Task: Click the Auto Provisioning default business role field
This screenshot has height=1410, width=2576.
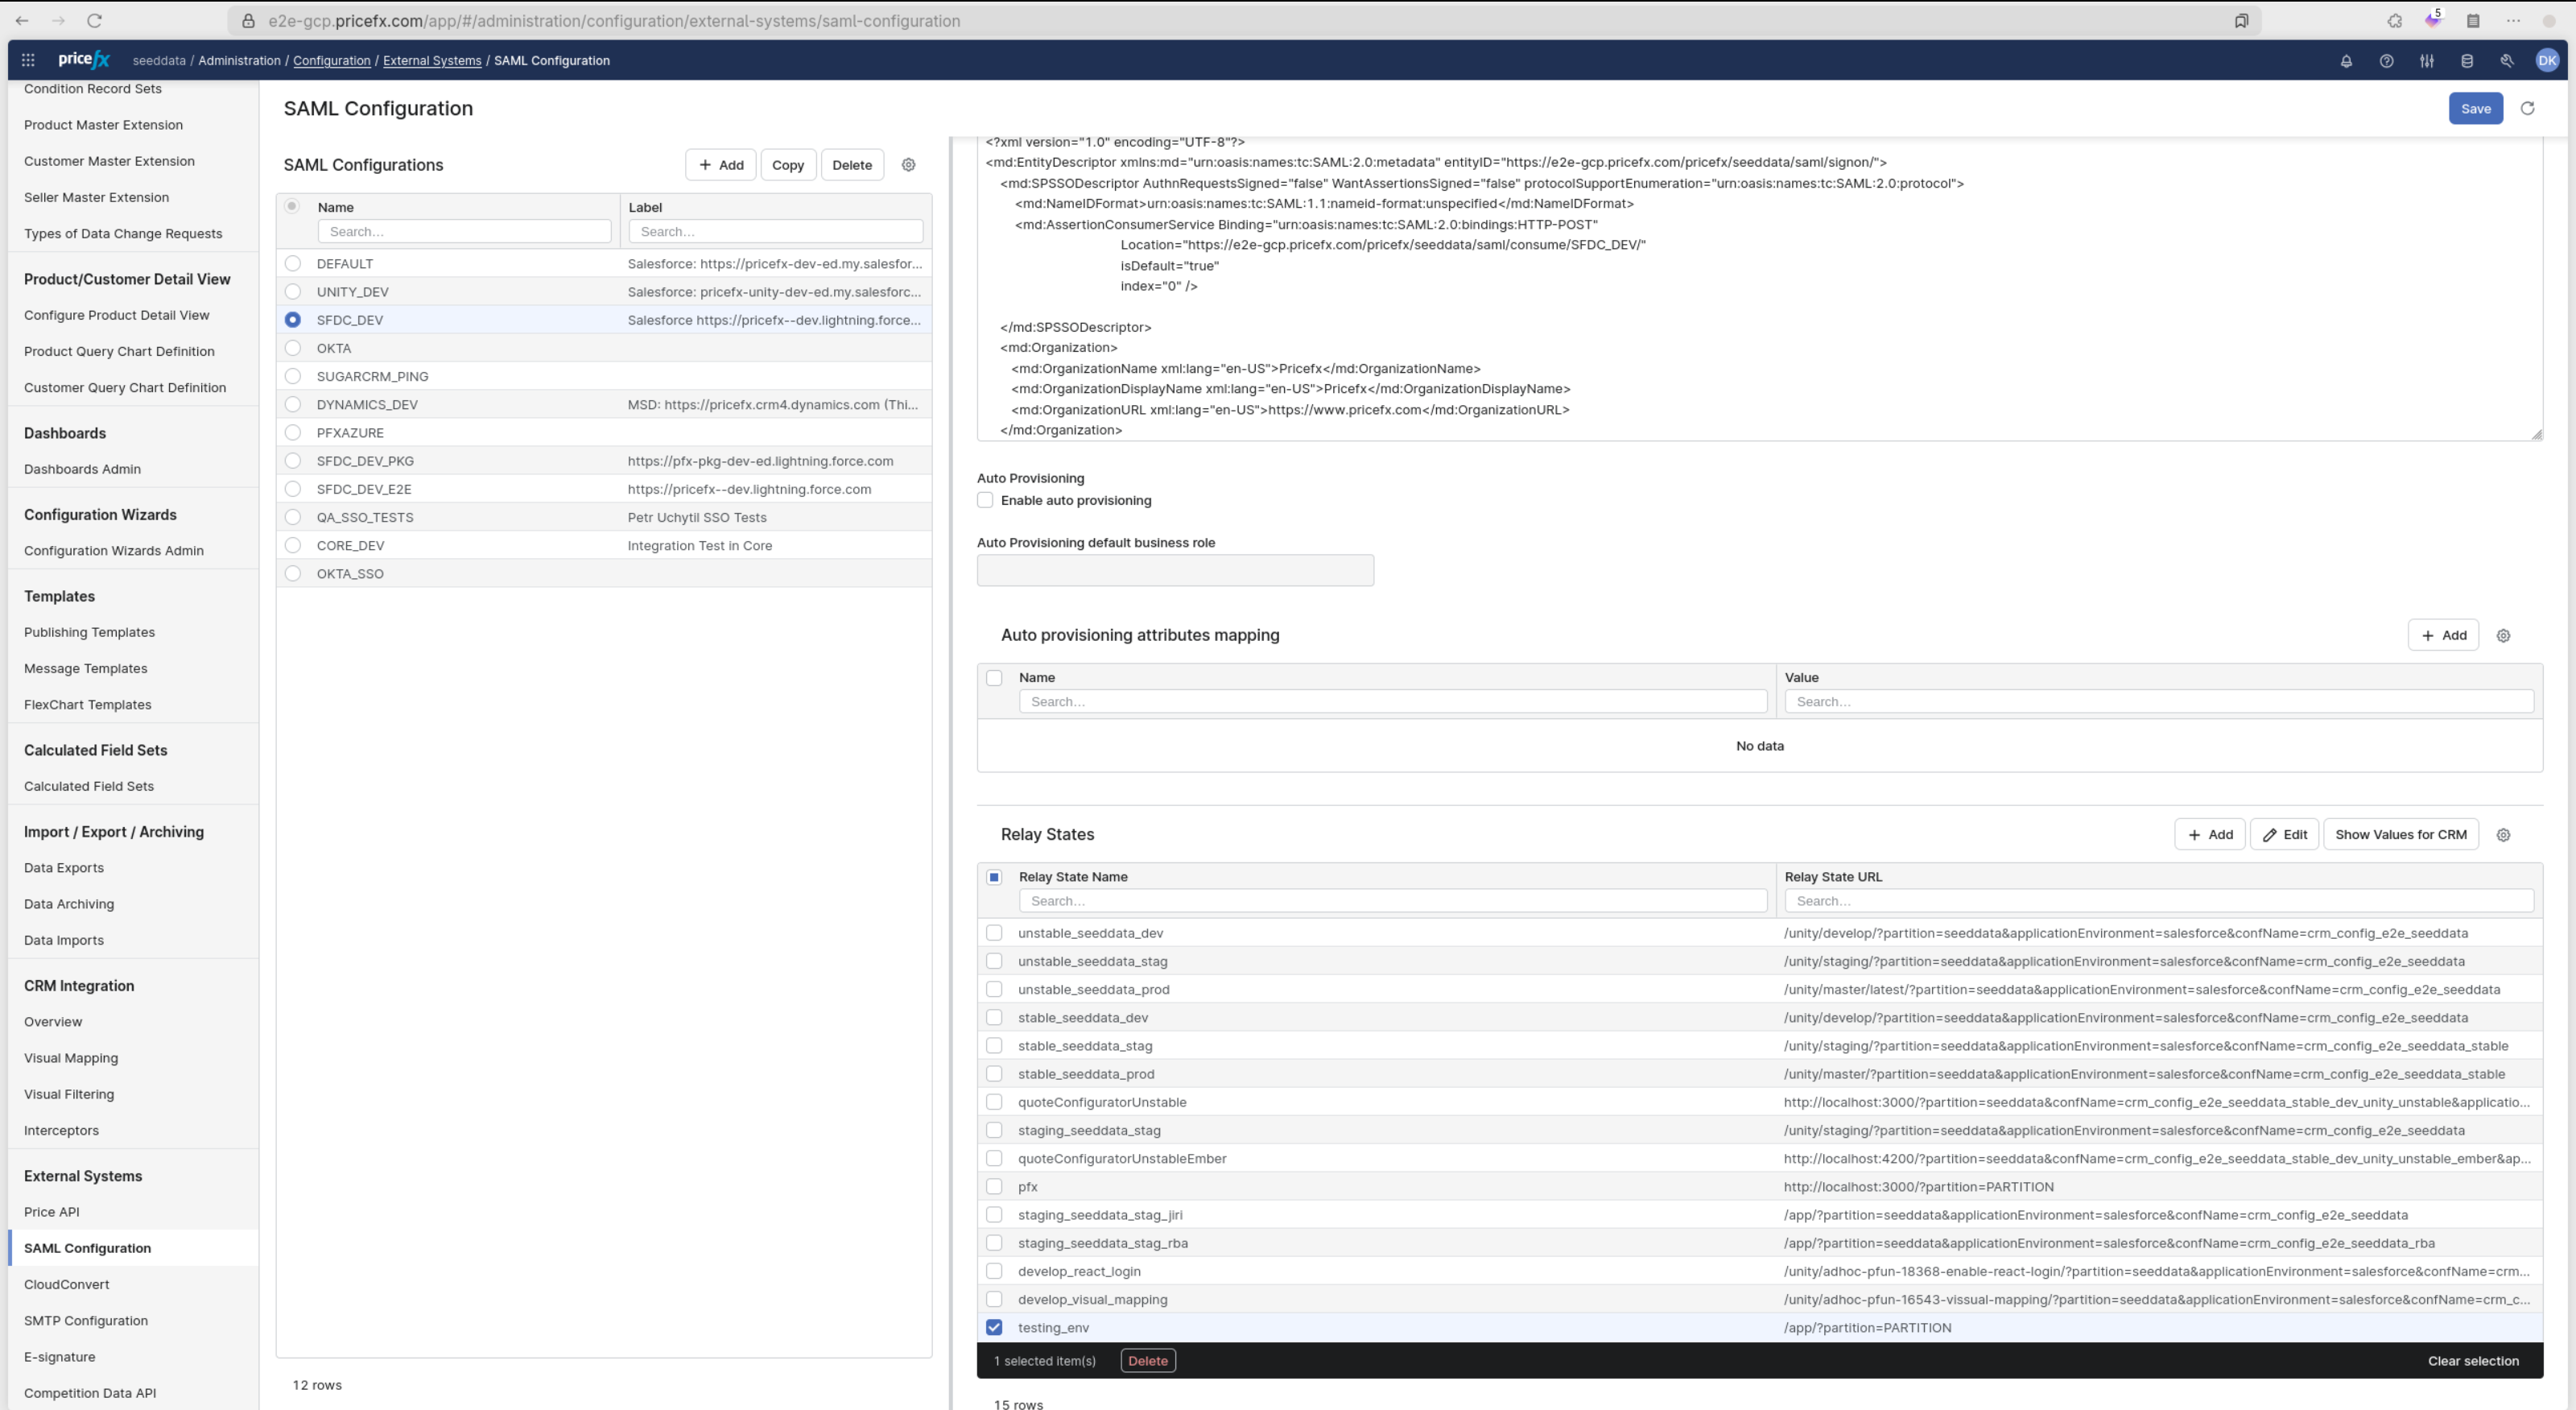Action: point(1175,571)
